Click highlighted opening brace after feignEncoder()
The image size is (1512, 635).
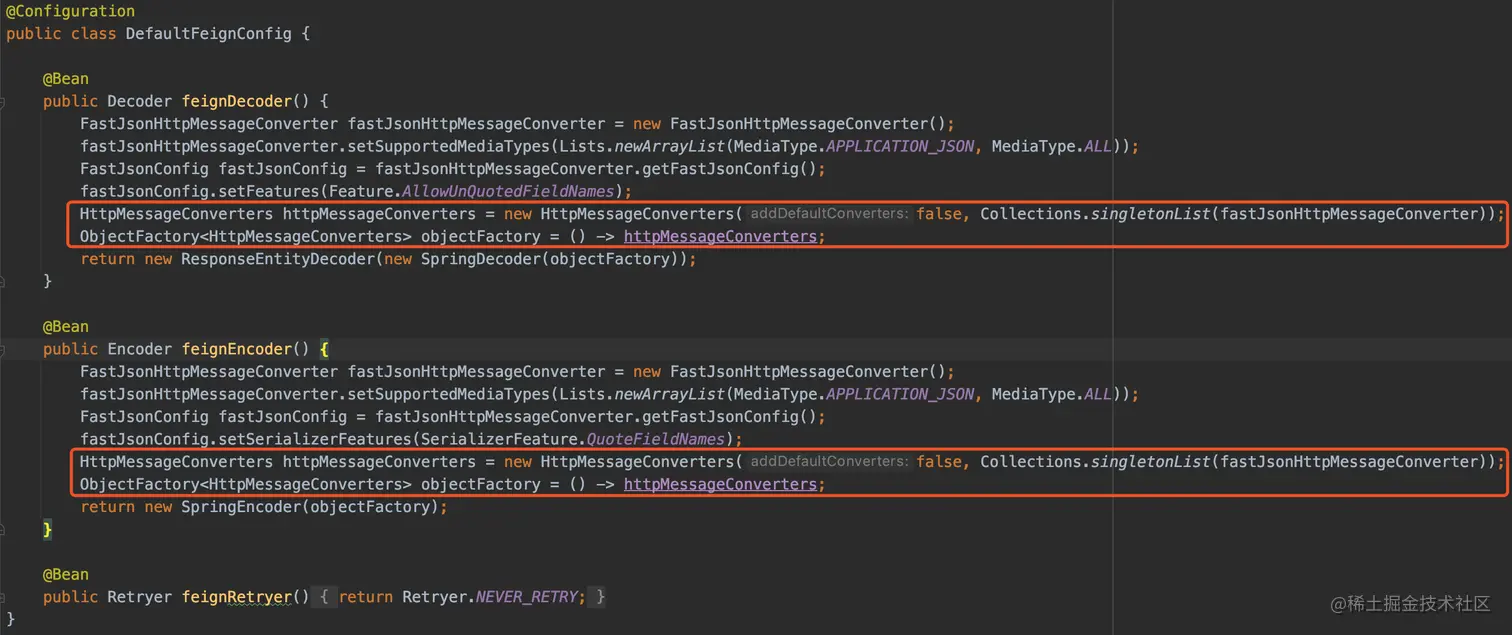324,349
